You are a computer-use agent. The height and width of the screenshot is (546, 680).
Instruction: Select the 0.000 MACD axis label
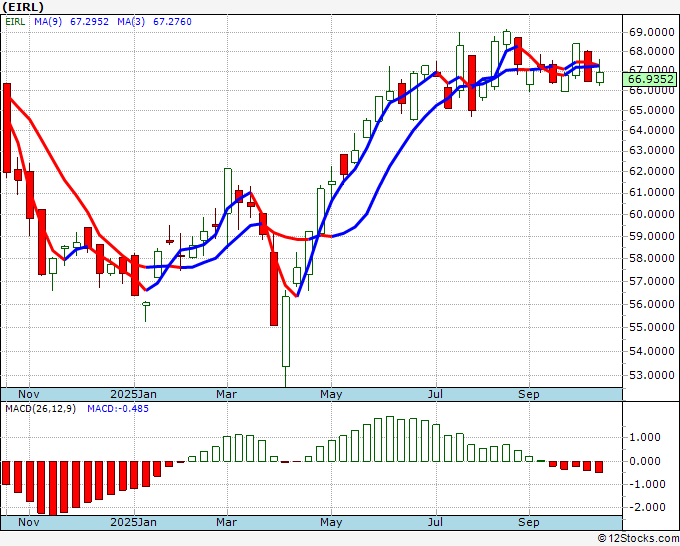click(x=646, y=461)
